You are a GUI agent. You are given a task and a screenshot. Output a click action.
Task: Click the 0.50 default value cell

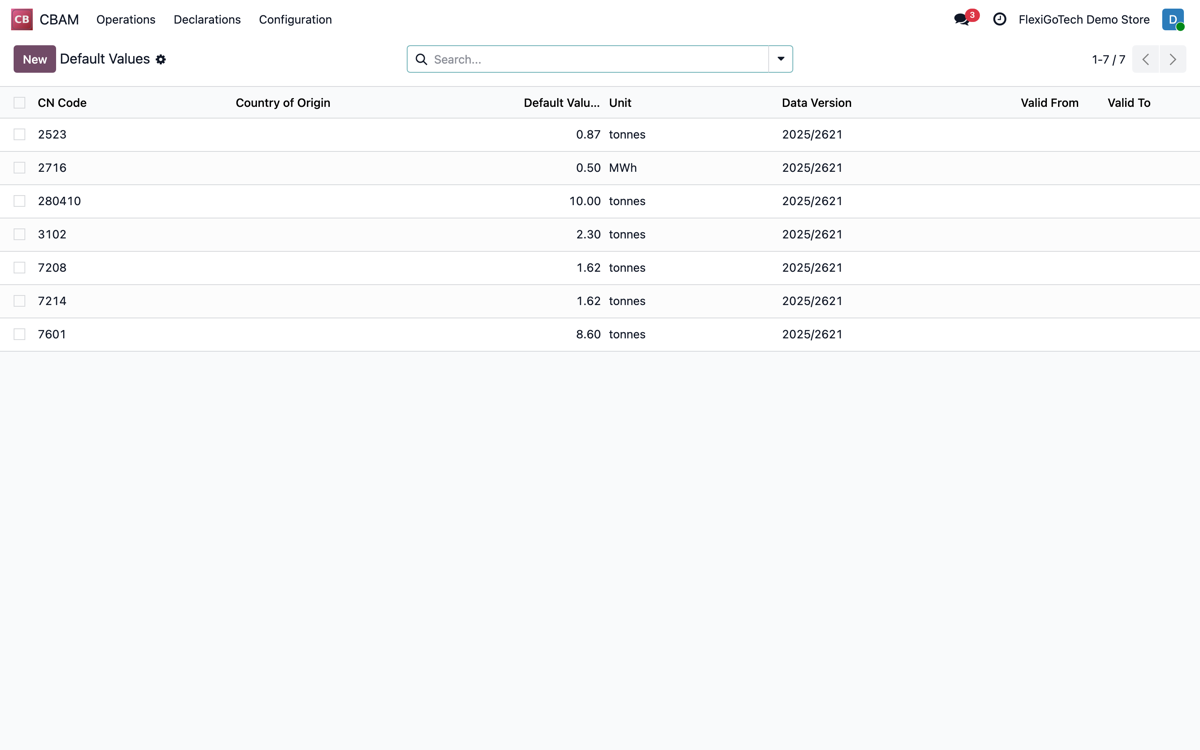pyautogui.click(x=588, y=168)
